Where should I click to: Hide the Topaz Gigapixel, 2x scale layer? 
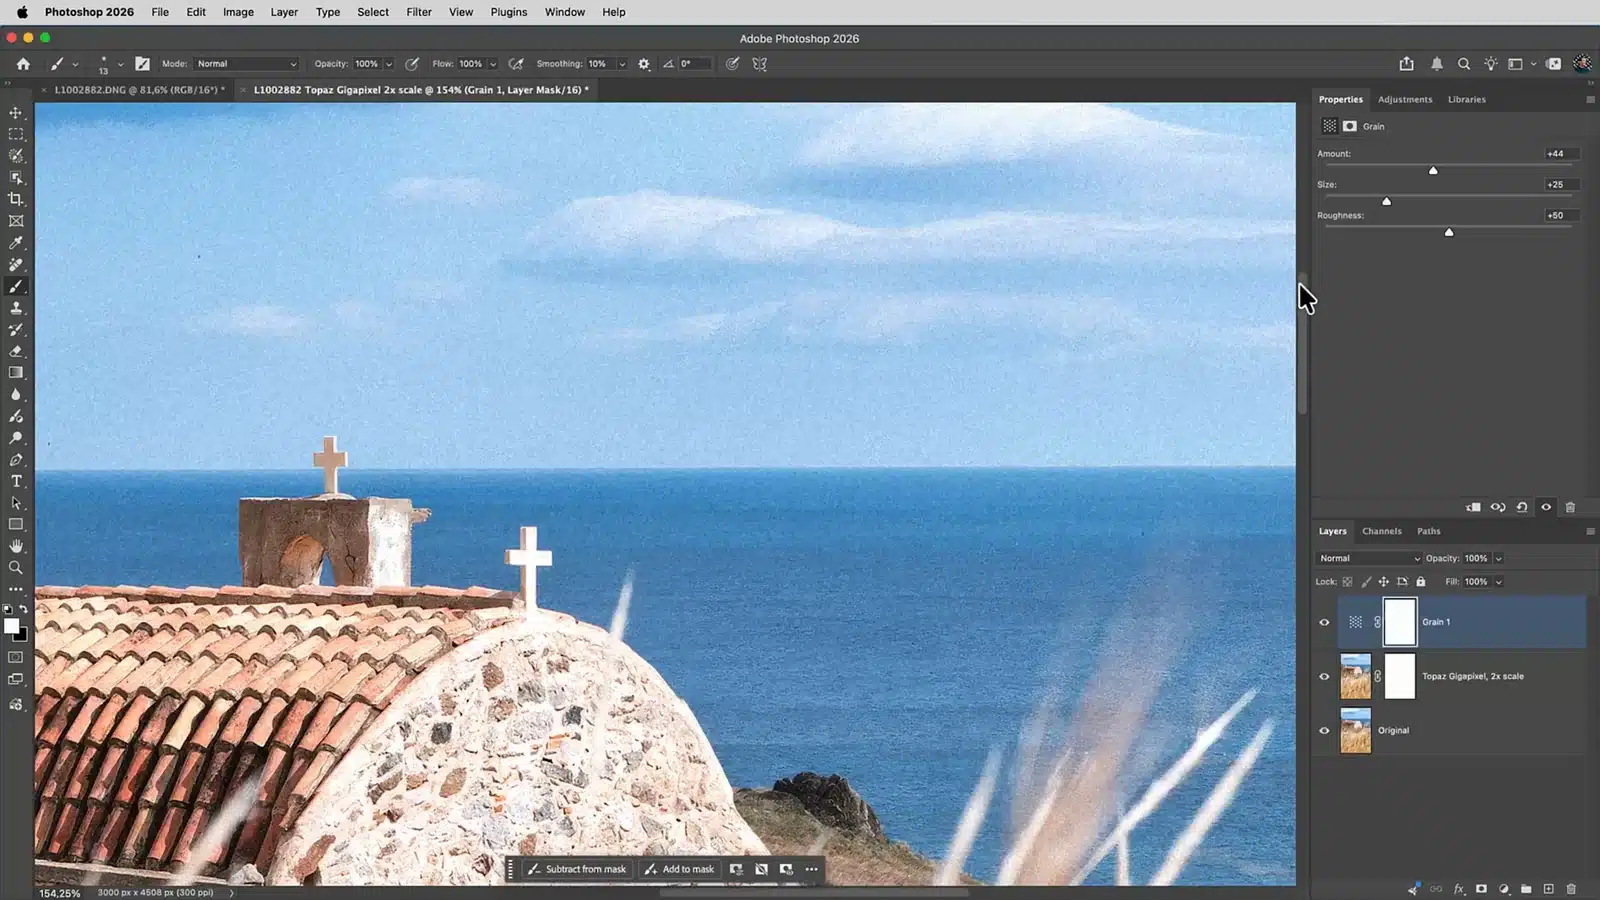tap(1324, 676)
